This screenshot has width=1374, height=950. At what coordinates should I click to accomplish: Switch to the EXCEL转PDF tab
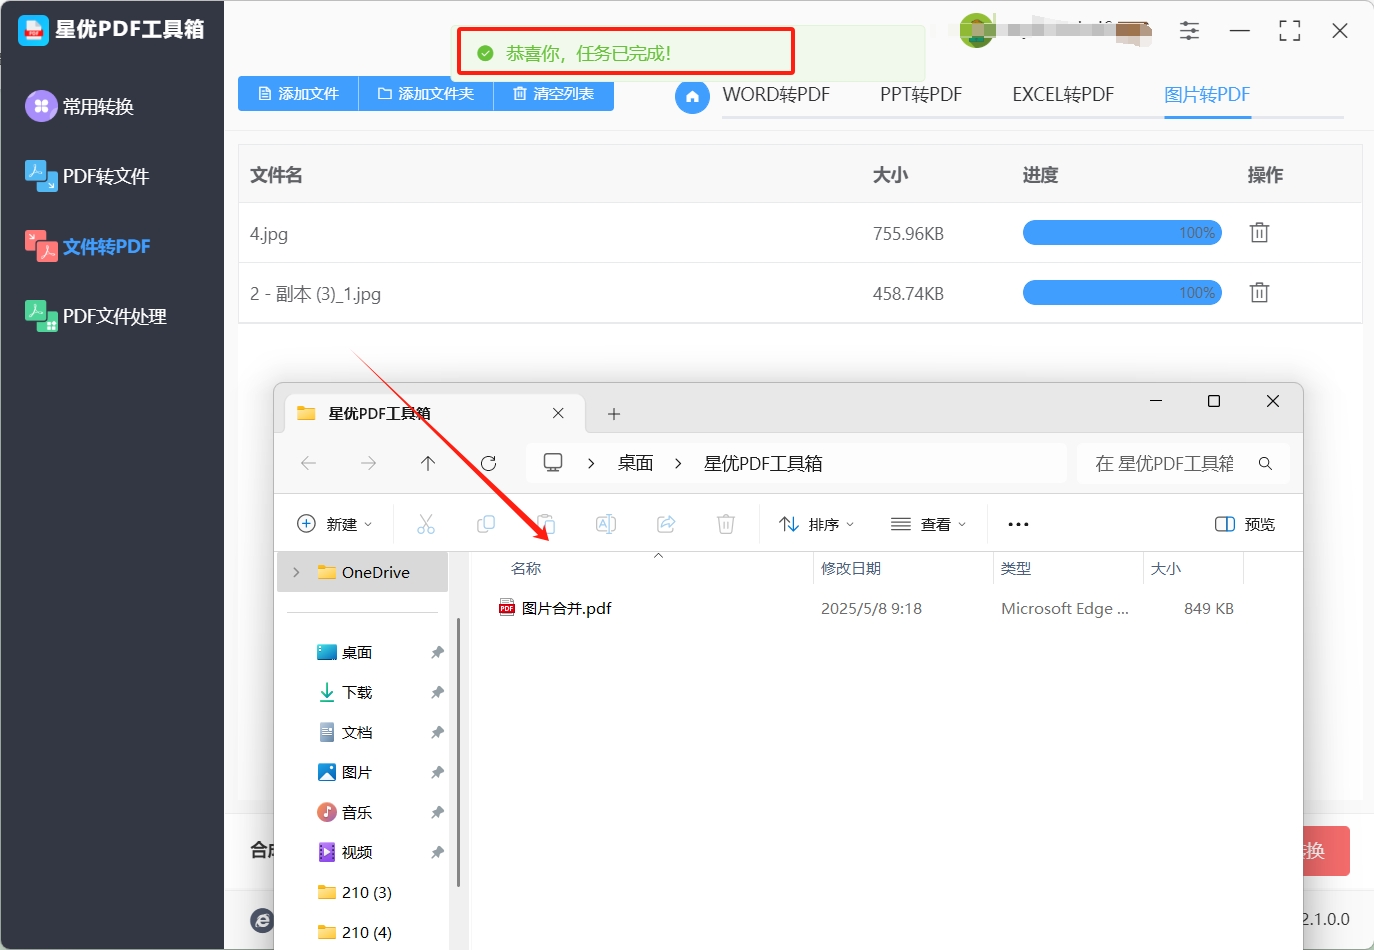coord(1063,94)
